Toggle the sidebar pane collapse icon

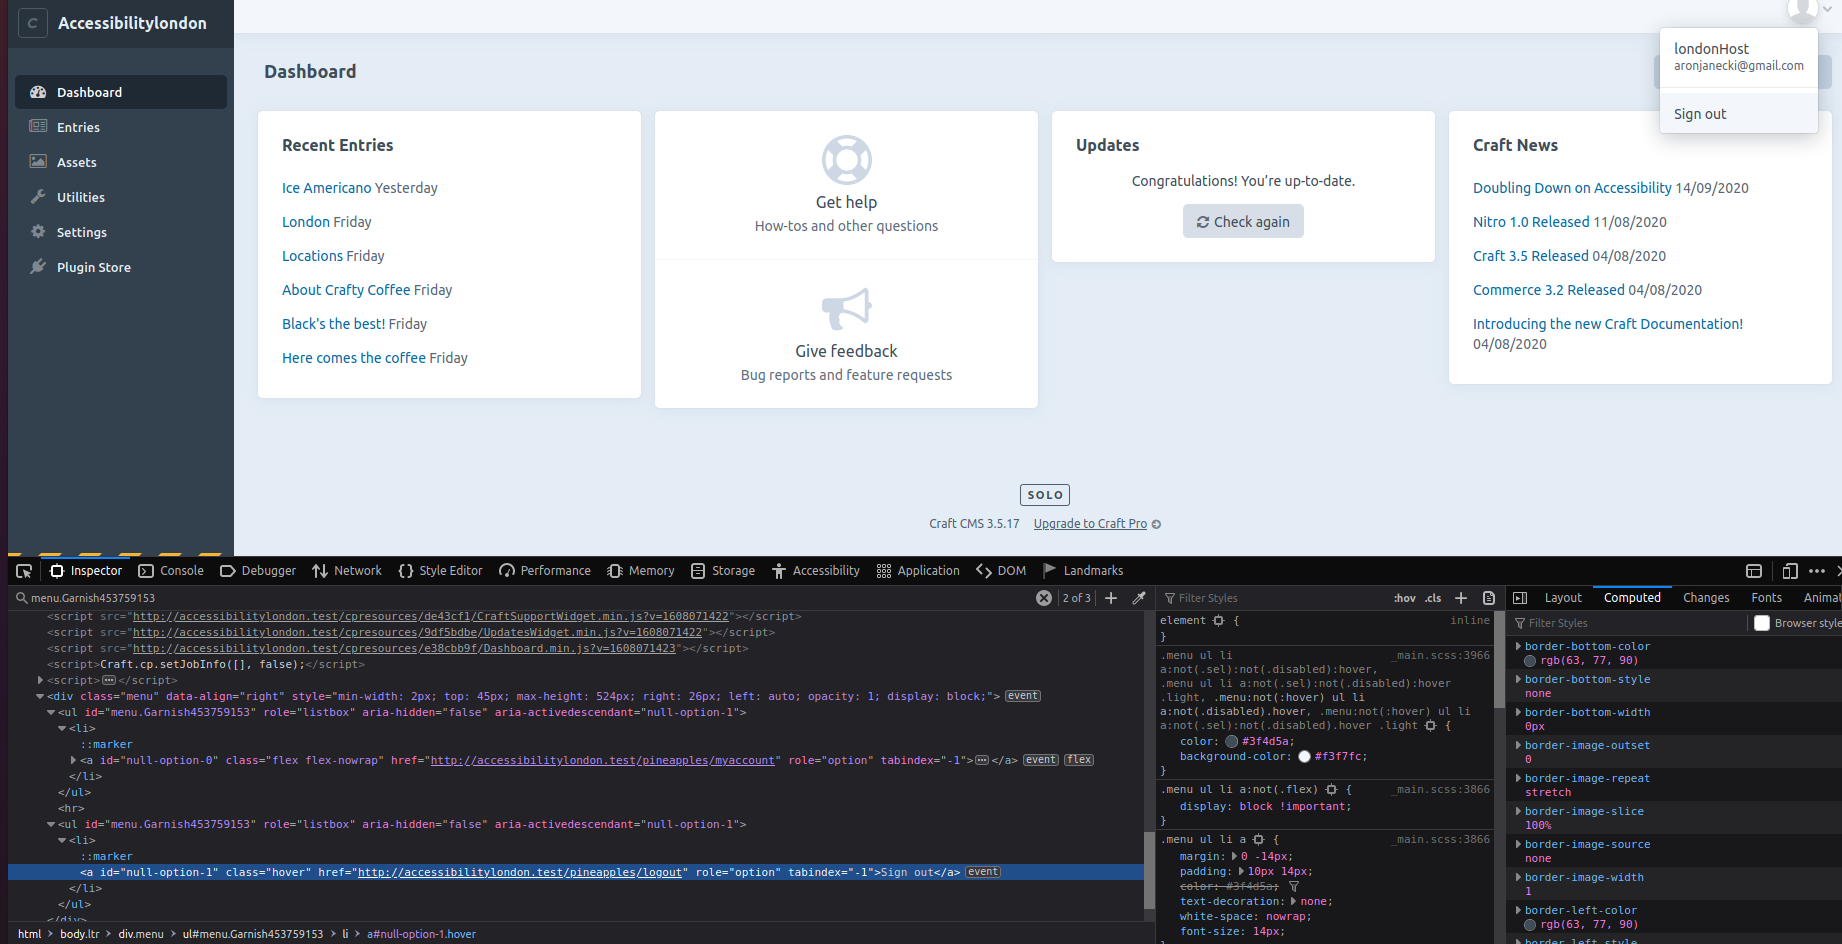pyautogui.click(x=1520, y=598)
